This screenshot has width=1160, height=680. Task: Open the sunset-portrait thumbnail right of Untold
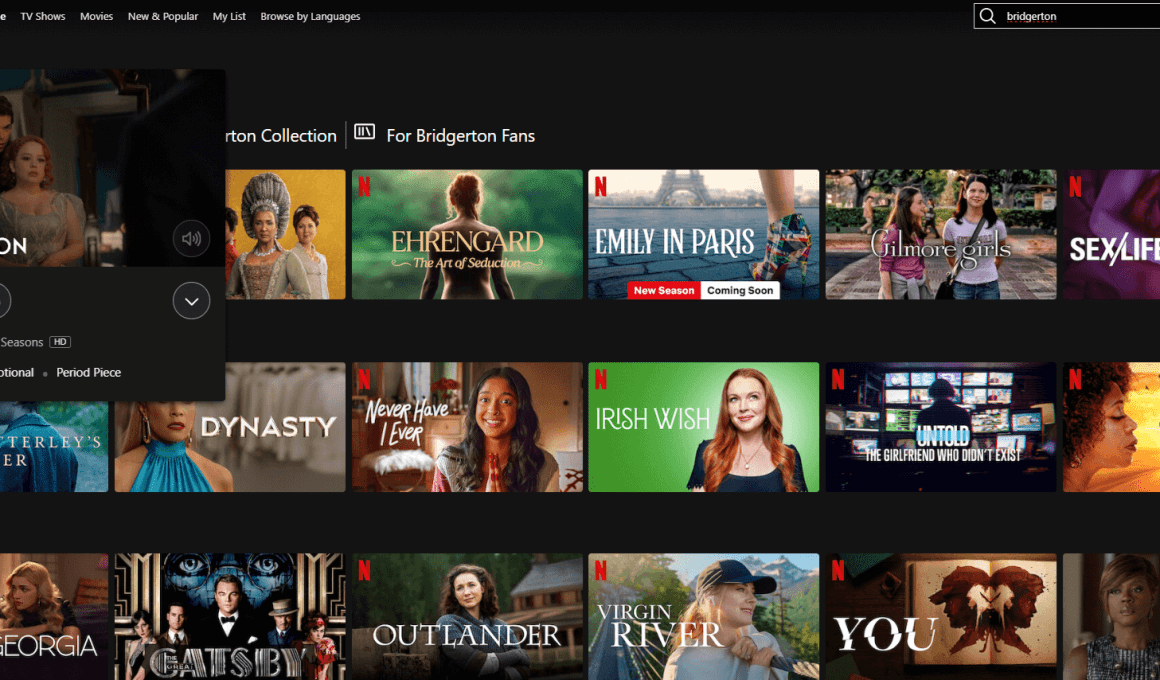click(x=1111, y=427)
